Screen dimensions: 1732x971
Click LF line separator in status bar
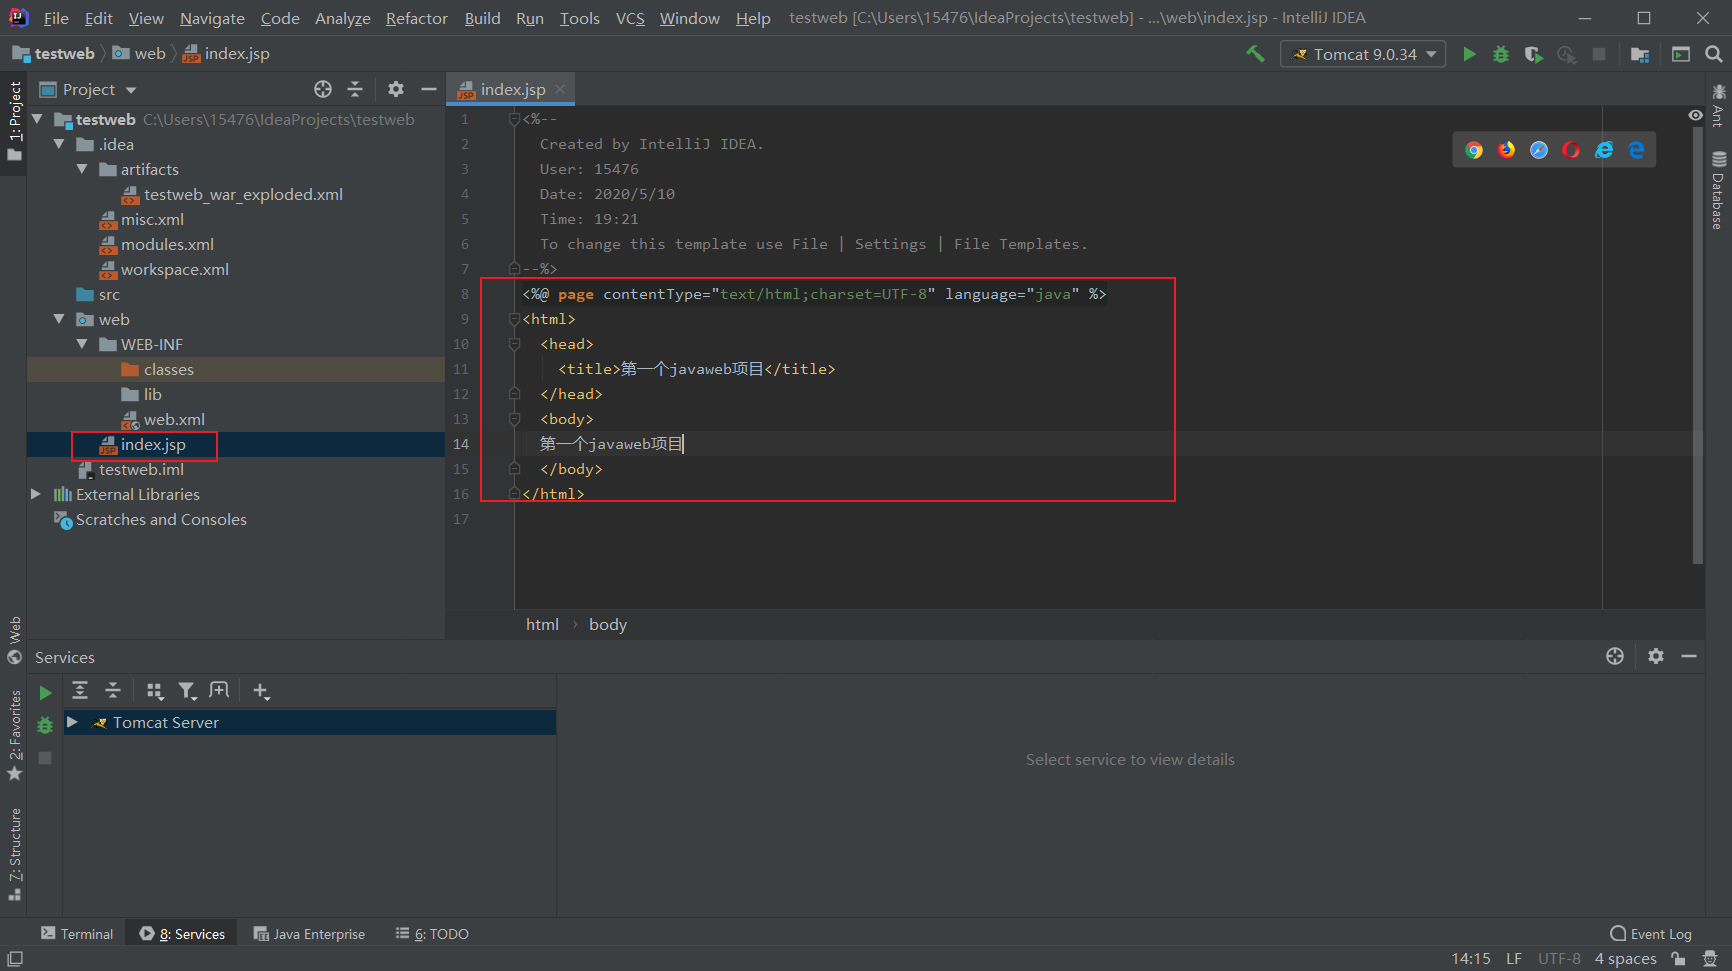[x=1514, y=959]
